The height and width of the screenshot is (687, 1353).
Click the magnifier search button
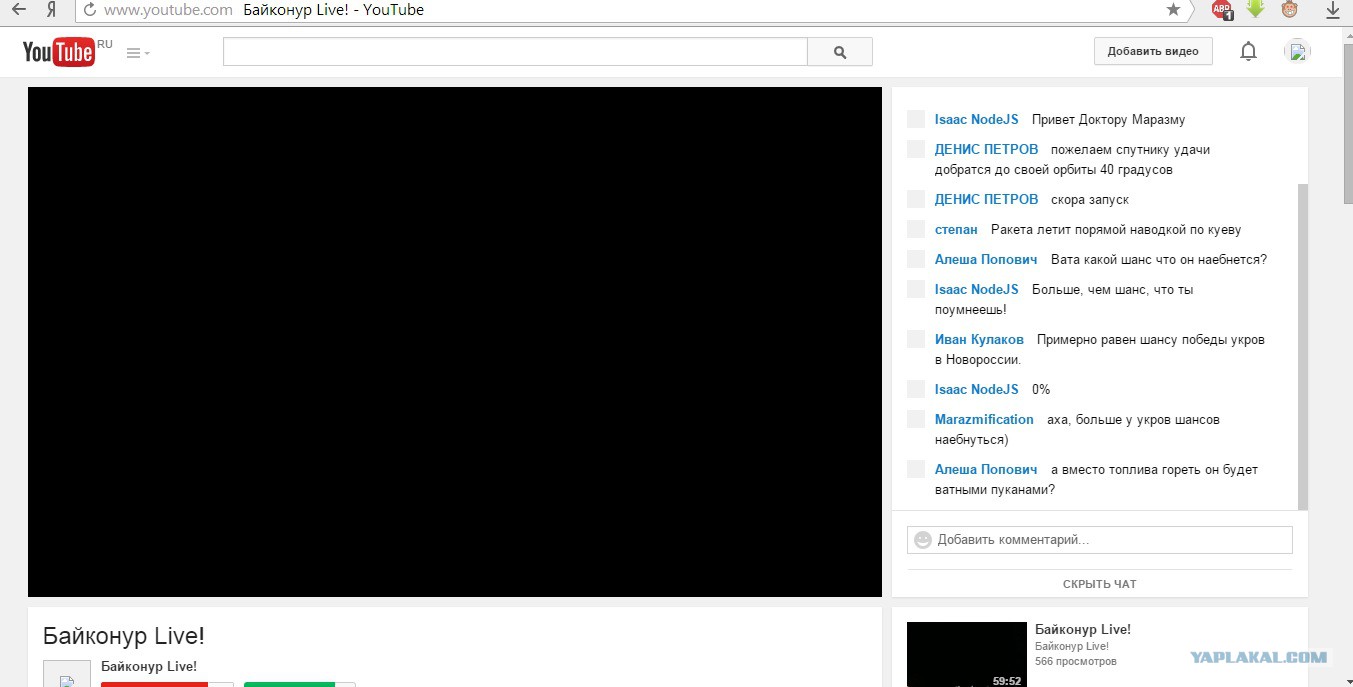coord(840,52)
